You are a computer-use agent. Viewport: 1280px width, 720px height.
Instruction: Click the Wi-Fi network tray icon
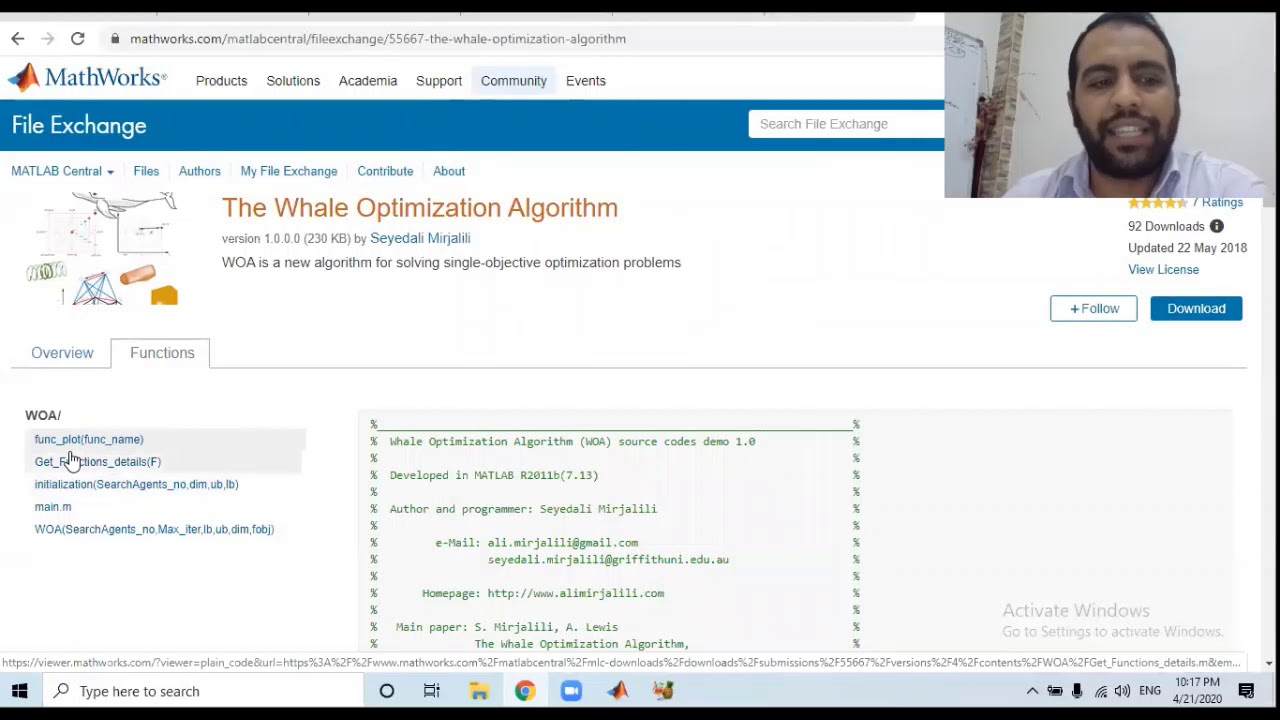pyautogui.click(x=1100, y=691)
